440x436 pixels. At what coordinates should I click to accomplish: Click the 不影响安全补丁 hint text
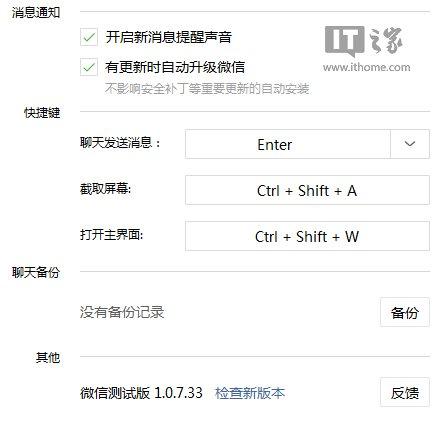[207, 89]
